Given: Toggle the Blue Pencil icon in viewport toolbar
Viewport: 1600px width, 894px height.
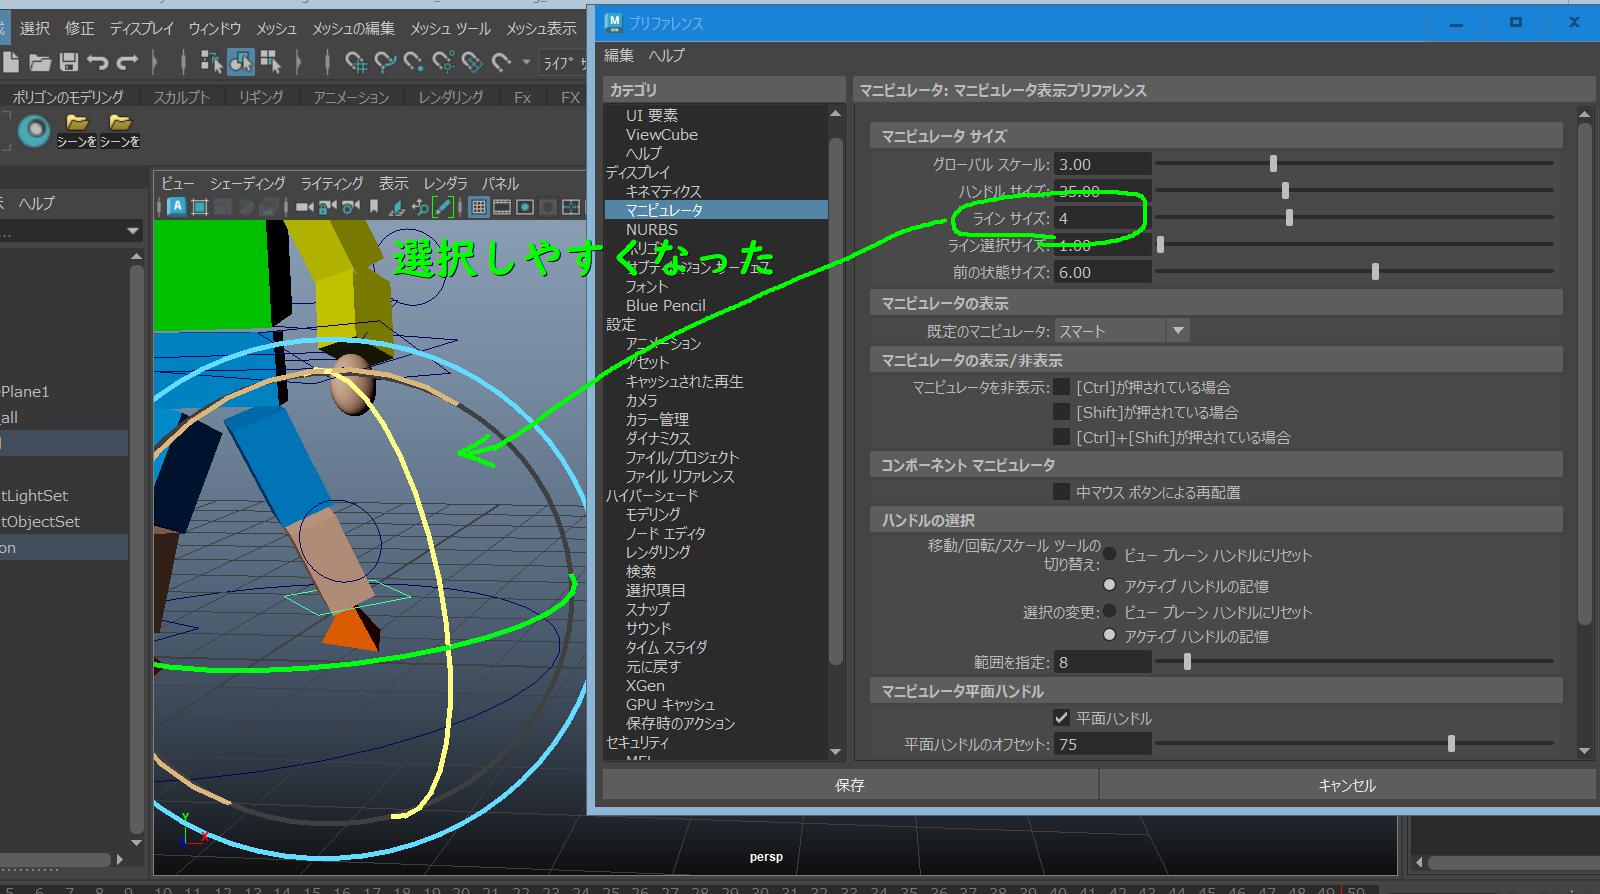Looking at the screenshot, I should (x=442, y=207).
